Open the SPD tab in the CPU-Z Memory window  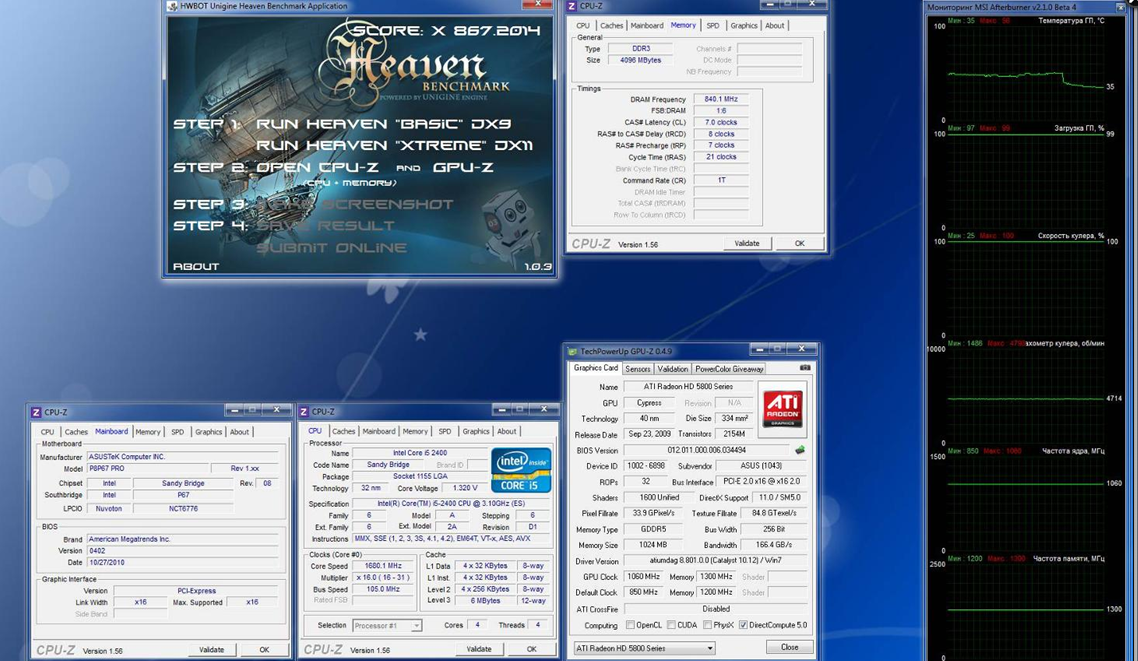click(713, 25)
